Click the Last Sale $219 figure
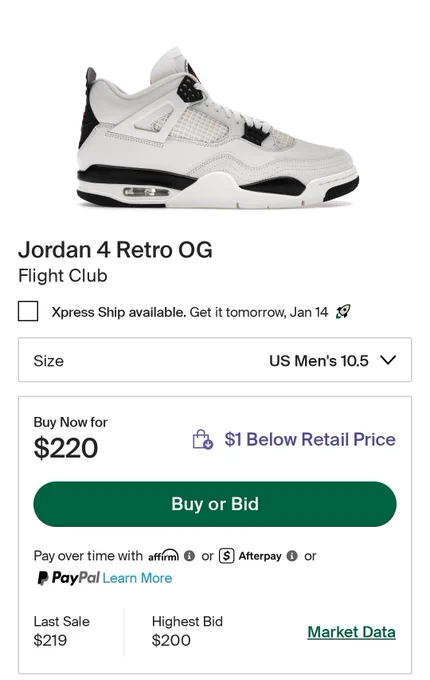 coord(50,640)
